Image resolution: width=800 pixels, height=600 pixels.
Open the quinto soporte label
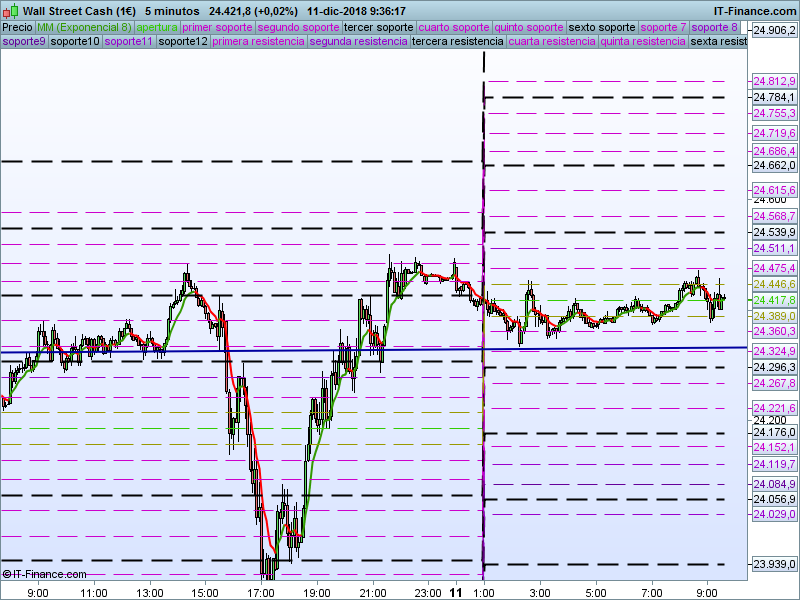(529, 27)
